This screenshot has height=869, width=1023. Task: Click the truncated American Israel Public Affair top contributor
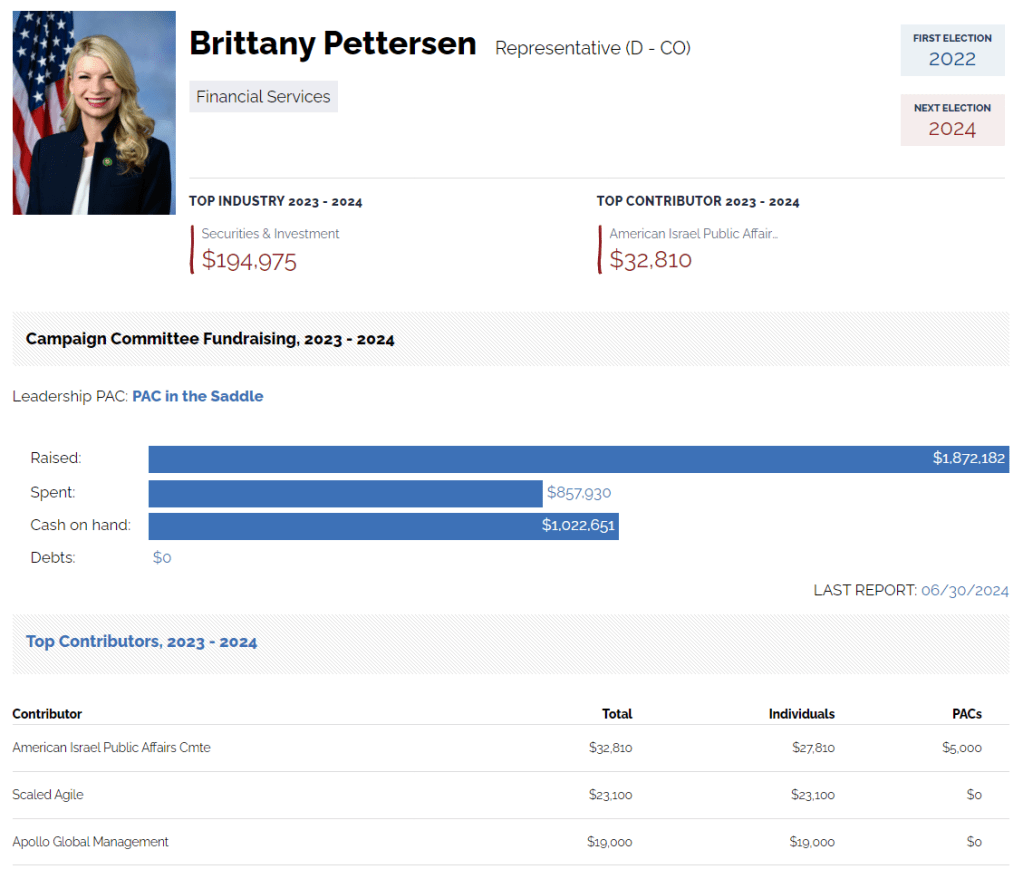click(693, 234)
